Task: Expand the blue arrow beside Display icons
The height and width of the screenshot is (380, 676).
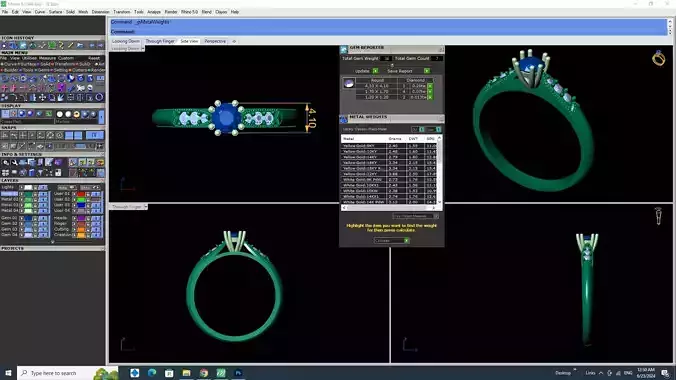Action: (101, 117)
